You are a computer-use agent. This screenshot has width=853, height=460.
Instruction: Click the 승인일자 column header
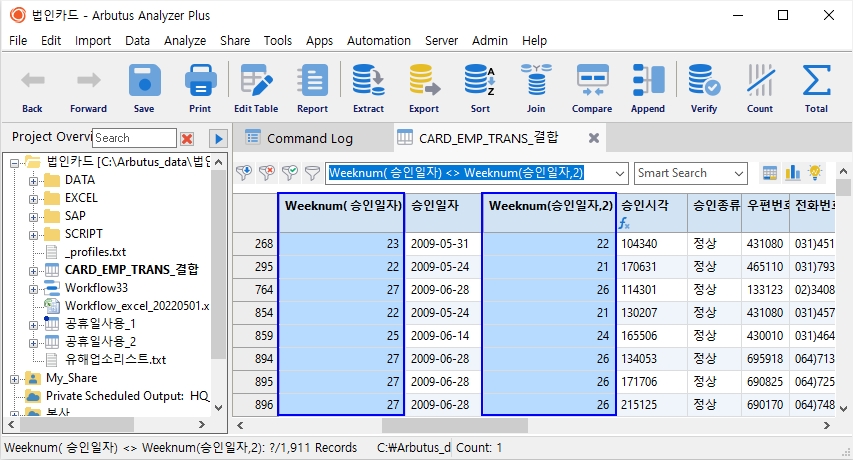[443, 212]
